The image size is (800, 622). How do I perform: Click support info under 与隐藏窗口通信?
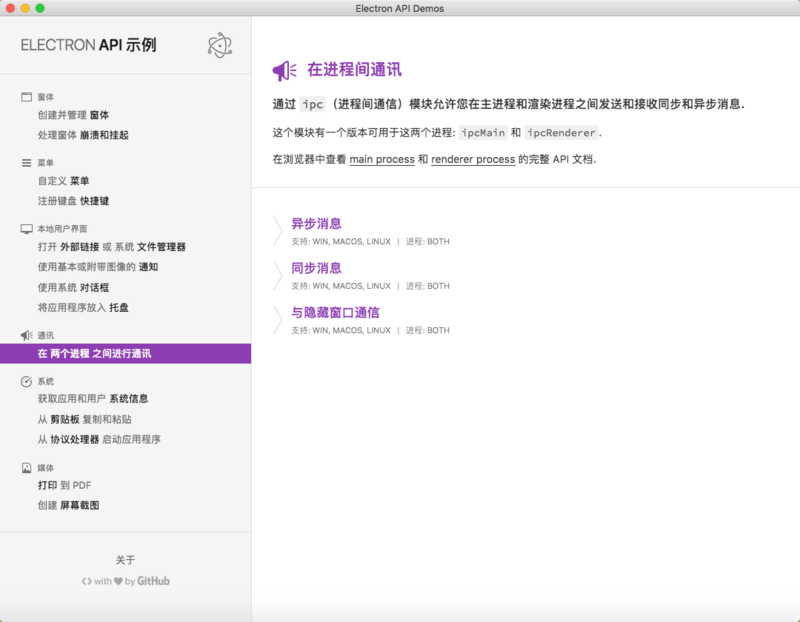pos(370,330)
